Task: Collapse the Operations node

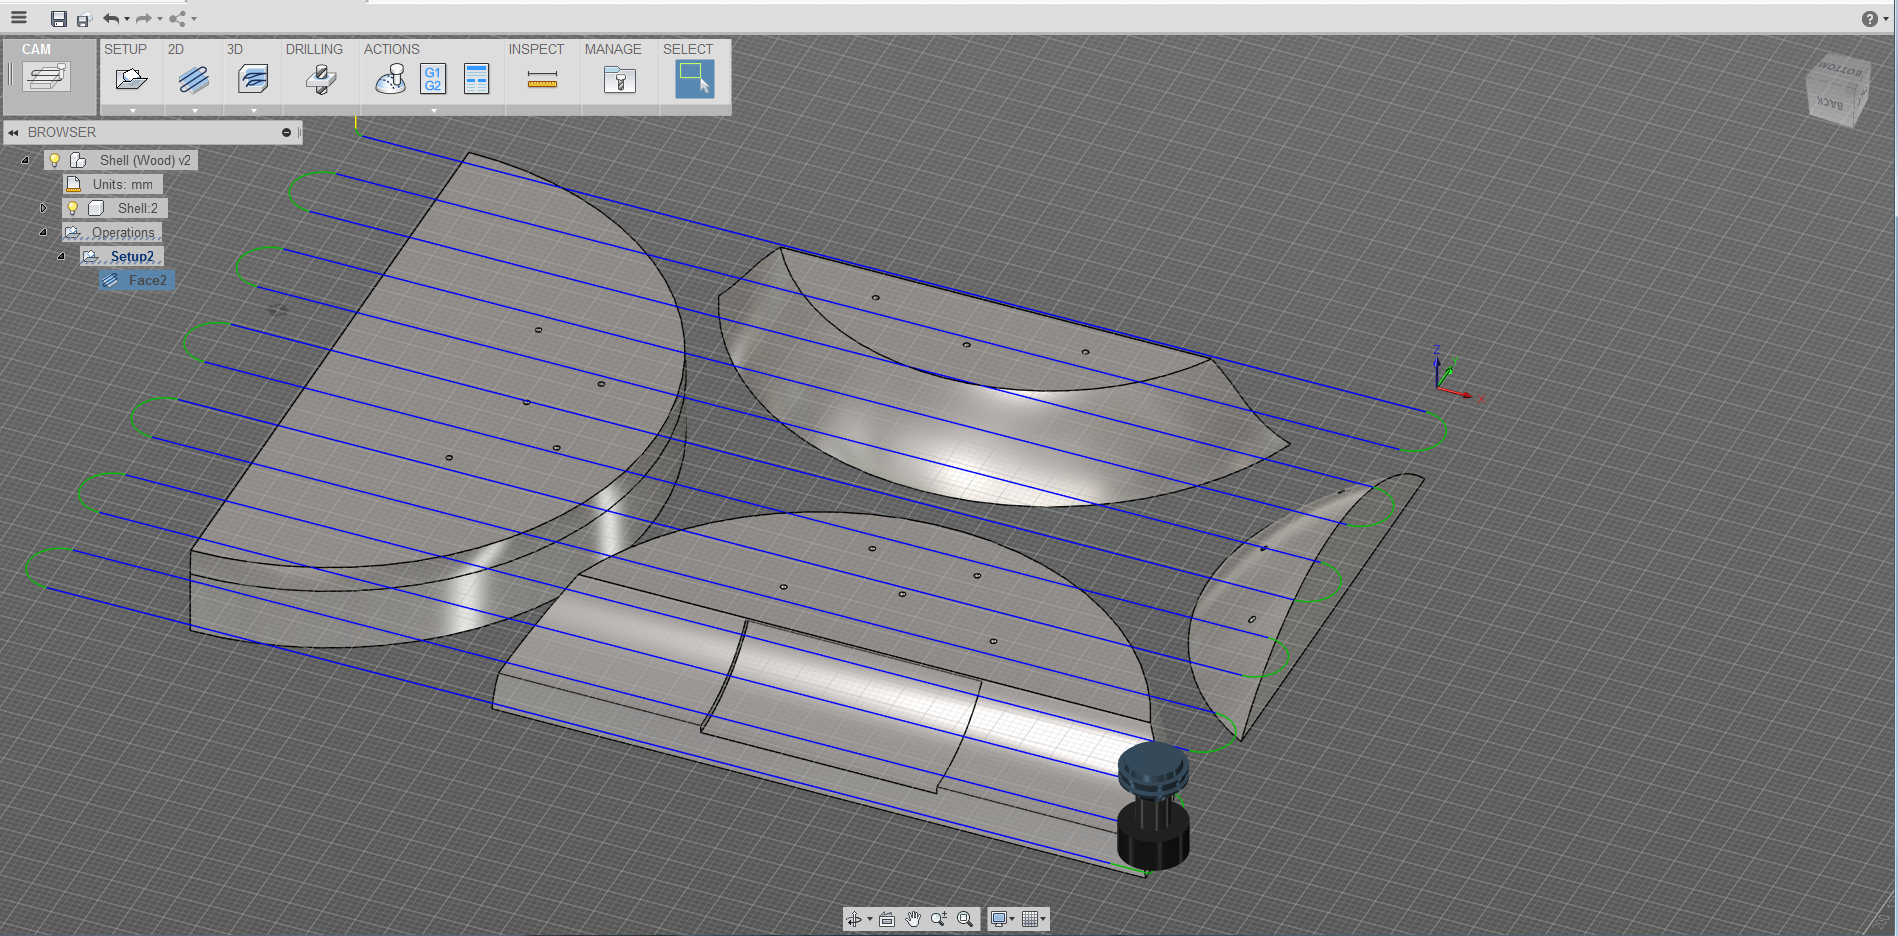Action: (43, 232)
